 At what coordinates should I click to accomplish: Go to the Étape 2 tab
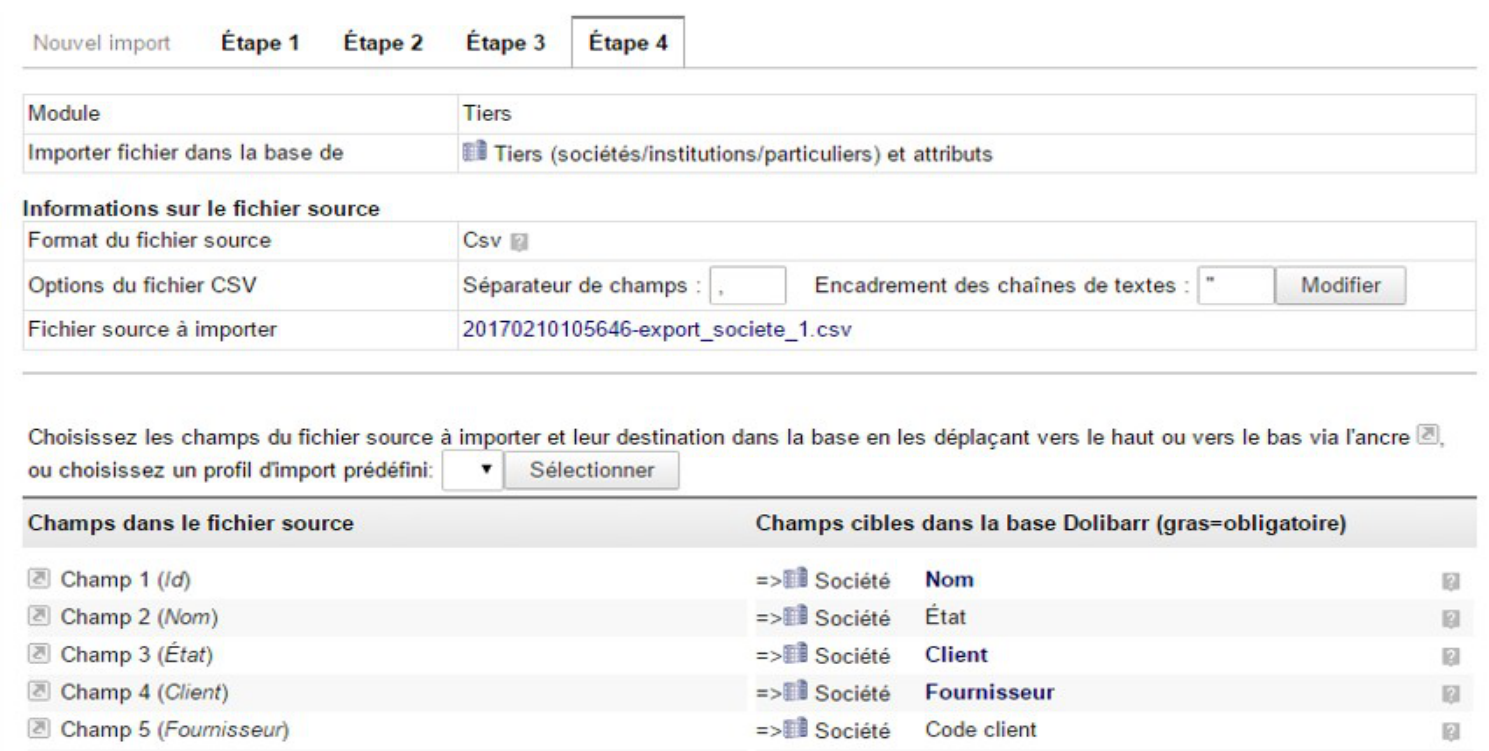click(383, 45)
